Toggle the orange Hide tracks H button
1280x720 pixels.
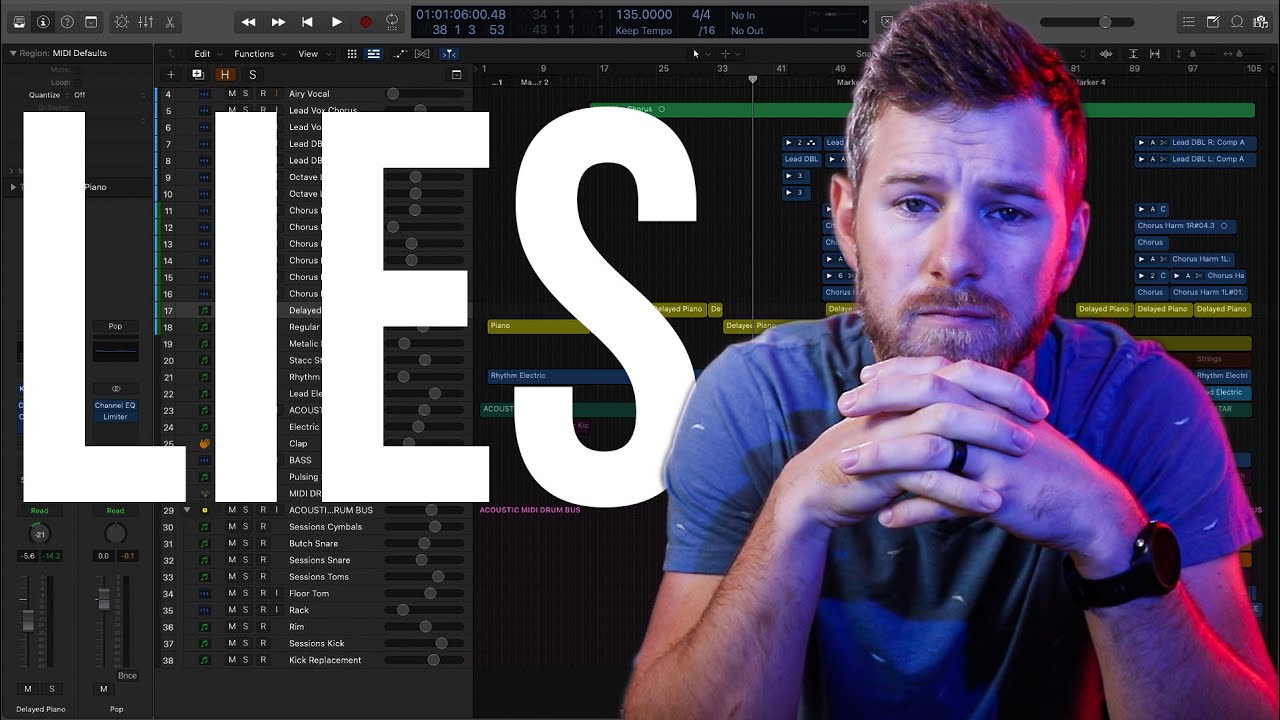pyautogui.click(x=225, y=74)
